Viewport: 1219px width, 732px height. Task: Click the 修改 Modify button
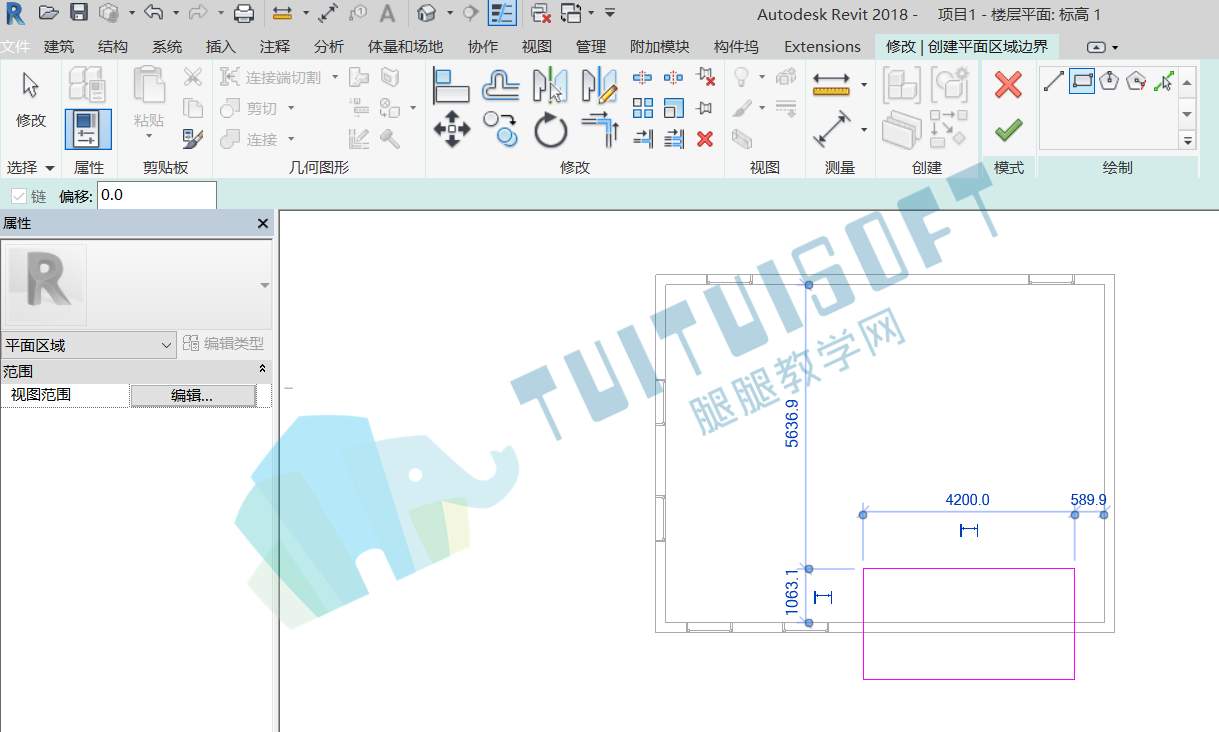pos(31,103)
